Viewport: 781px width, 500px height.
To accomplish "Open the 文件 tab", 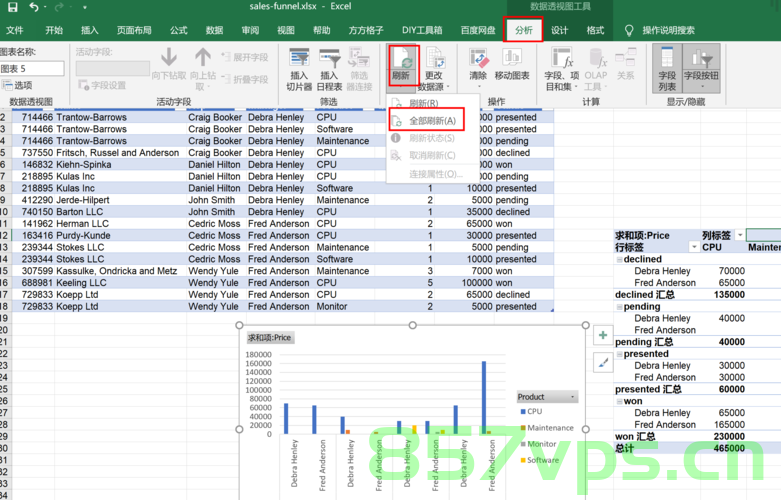I will pos(14,30).
